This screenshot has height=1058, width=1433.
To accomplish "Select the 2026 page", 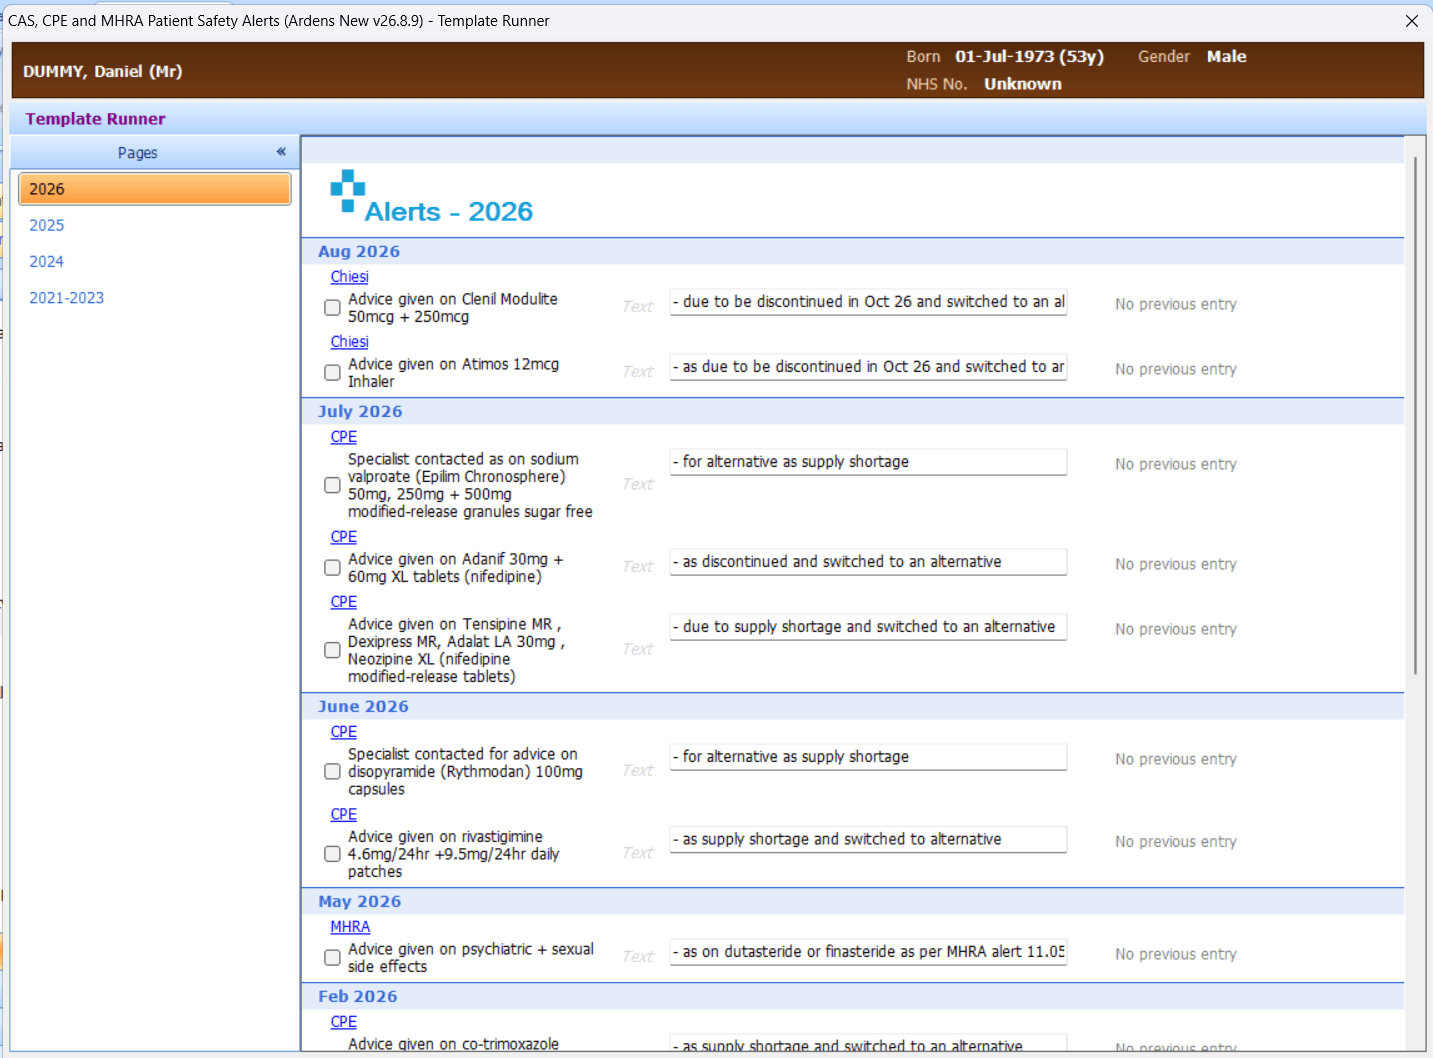I will pyautogui.click(x=155, y=189).
